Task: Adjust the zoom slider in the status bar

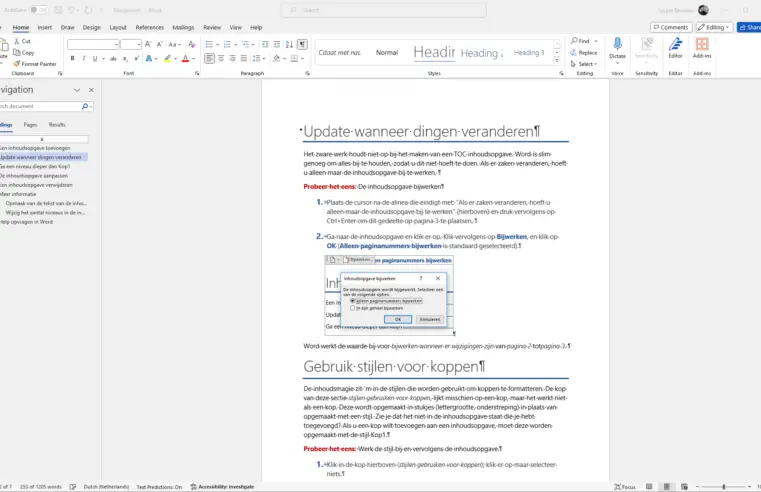Action: click(x=723, y=487)
